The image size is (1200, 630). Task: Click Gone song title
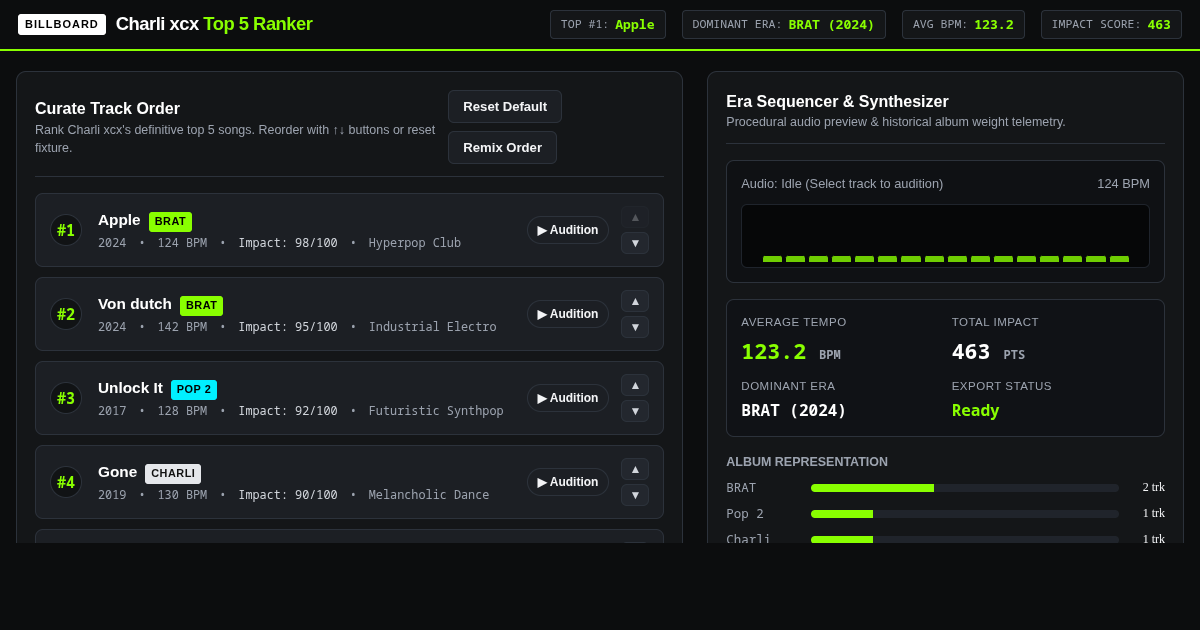(117, 472)
